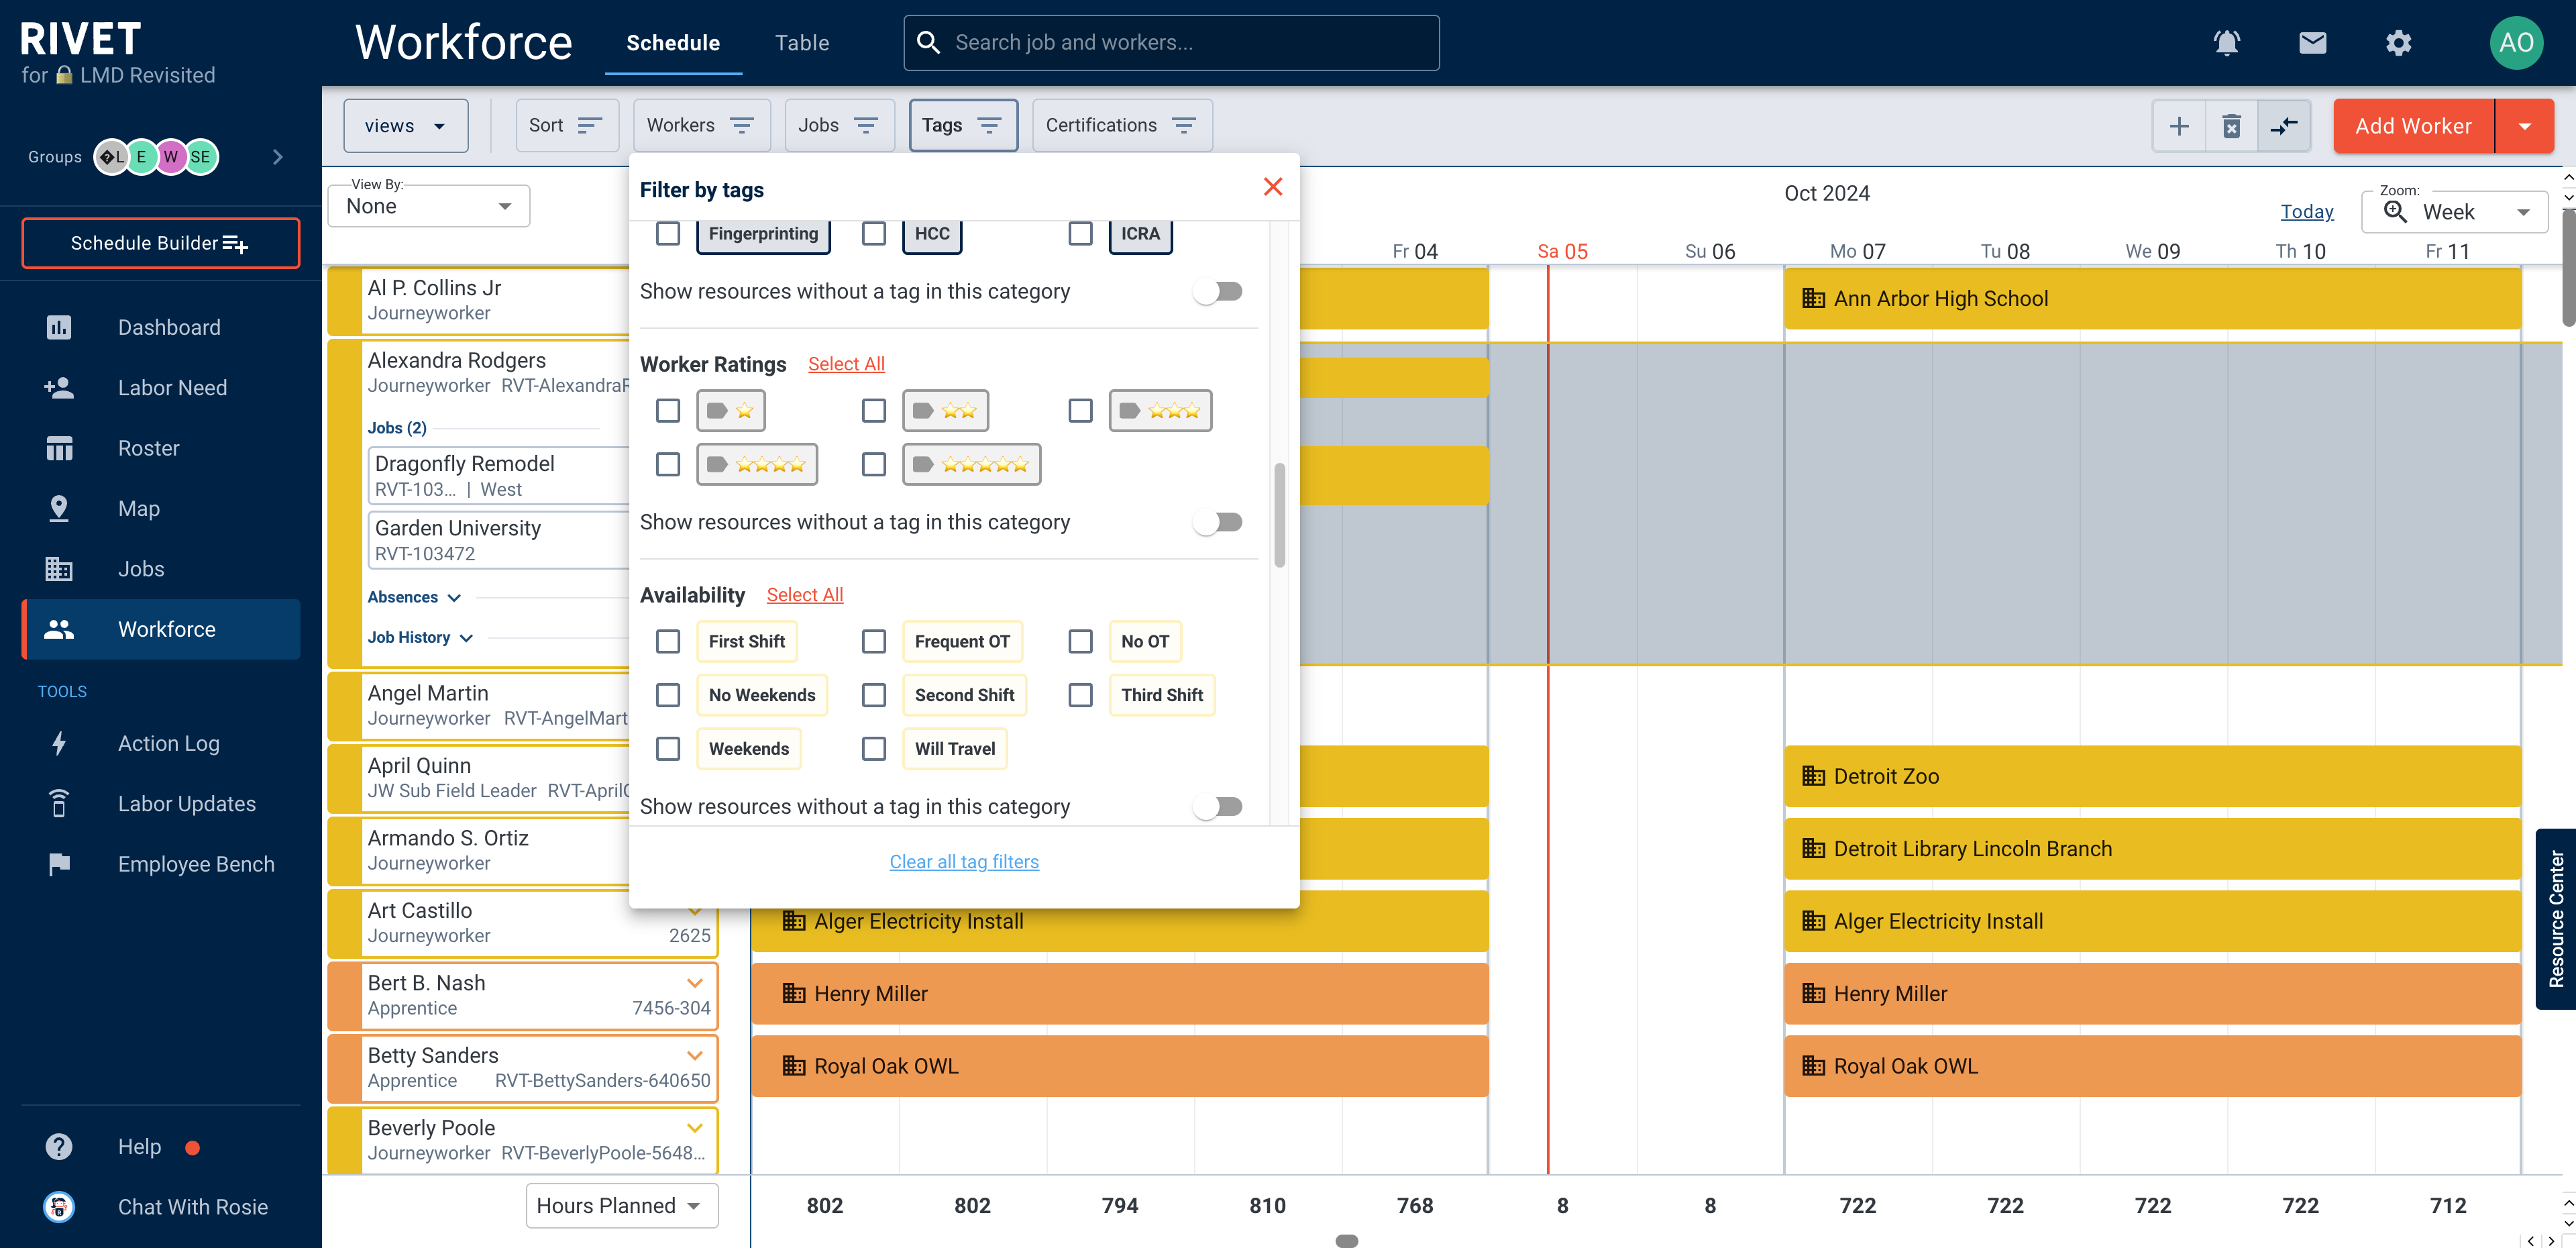2576x1248 pixels.
Task: Switch to the Table tab
Action: click(x=802, y=43)
